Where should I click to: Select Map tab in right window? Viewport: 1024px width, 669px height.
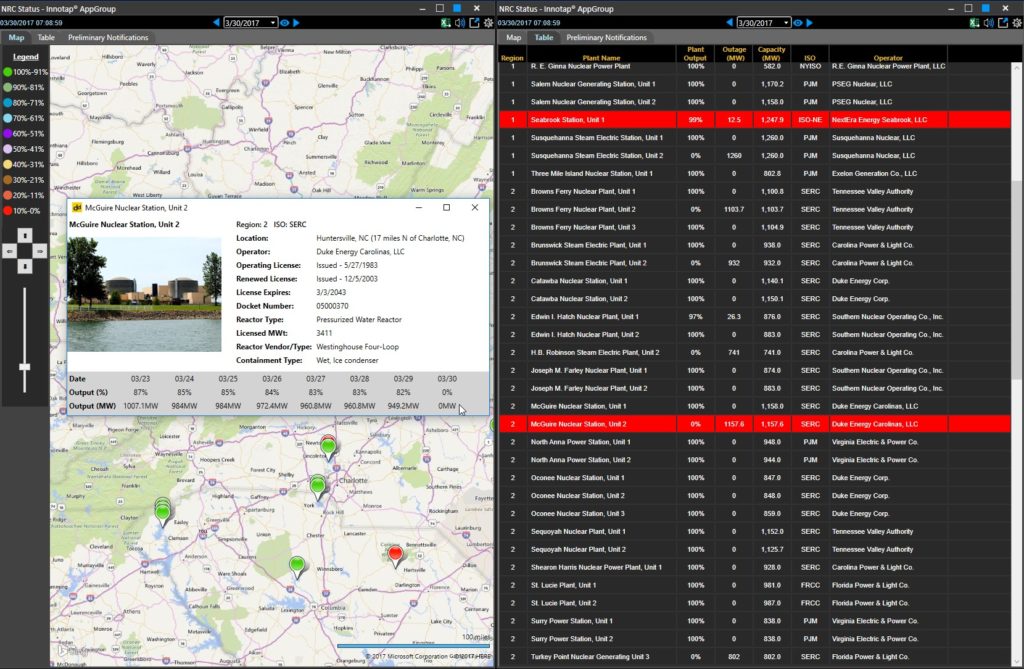click(514, 37)
